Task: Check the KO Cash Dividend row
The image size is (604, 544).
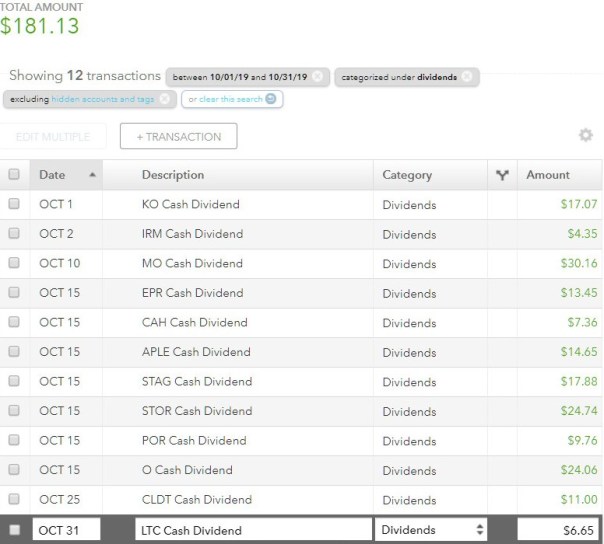Action: pyautogui.click(x=14, y=204)
